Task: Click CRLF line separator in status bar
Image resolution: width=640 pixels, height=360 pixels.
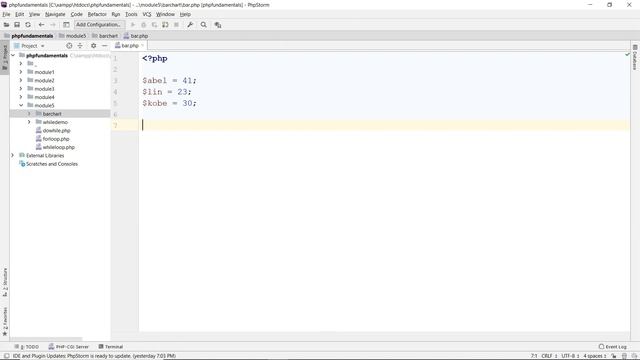Action: (x=549, y=356)
